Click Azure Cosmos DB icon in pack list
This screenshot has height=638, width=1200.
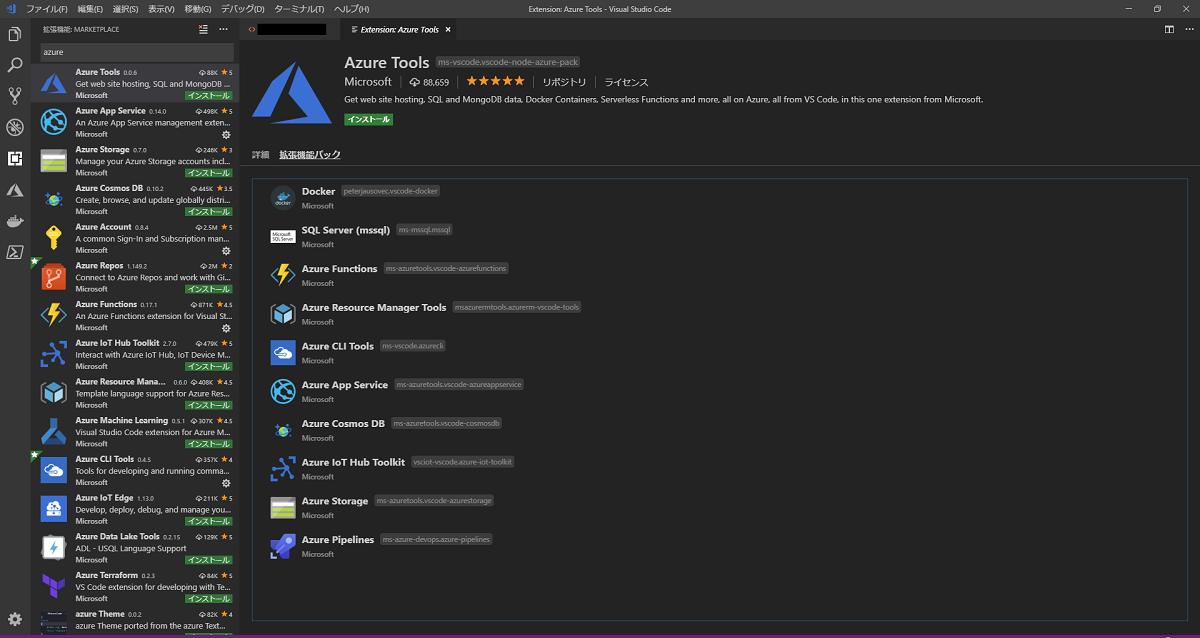pos(283,430)
